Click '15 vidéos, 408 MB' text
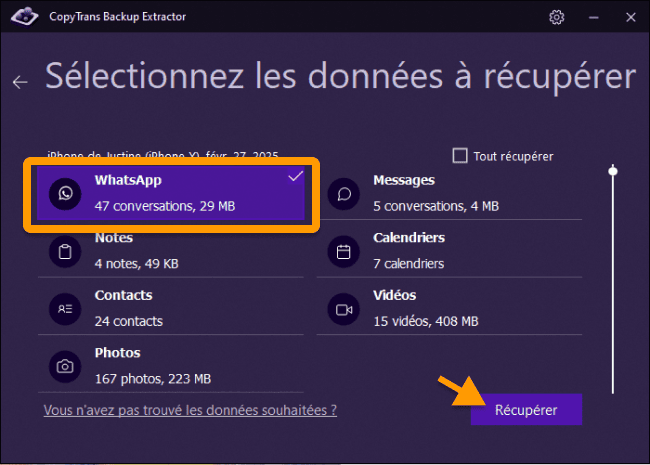This screenshot has height=465, width=650. (426, 321)
